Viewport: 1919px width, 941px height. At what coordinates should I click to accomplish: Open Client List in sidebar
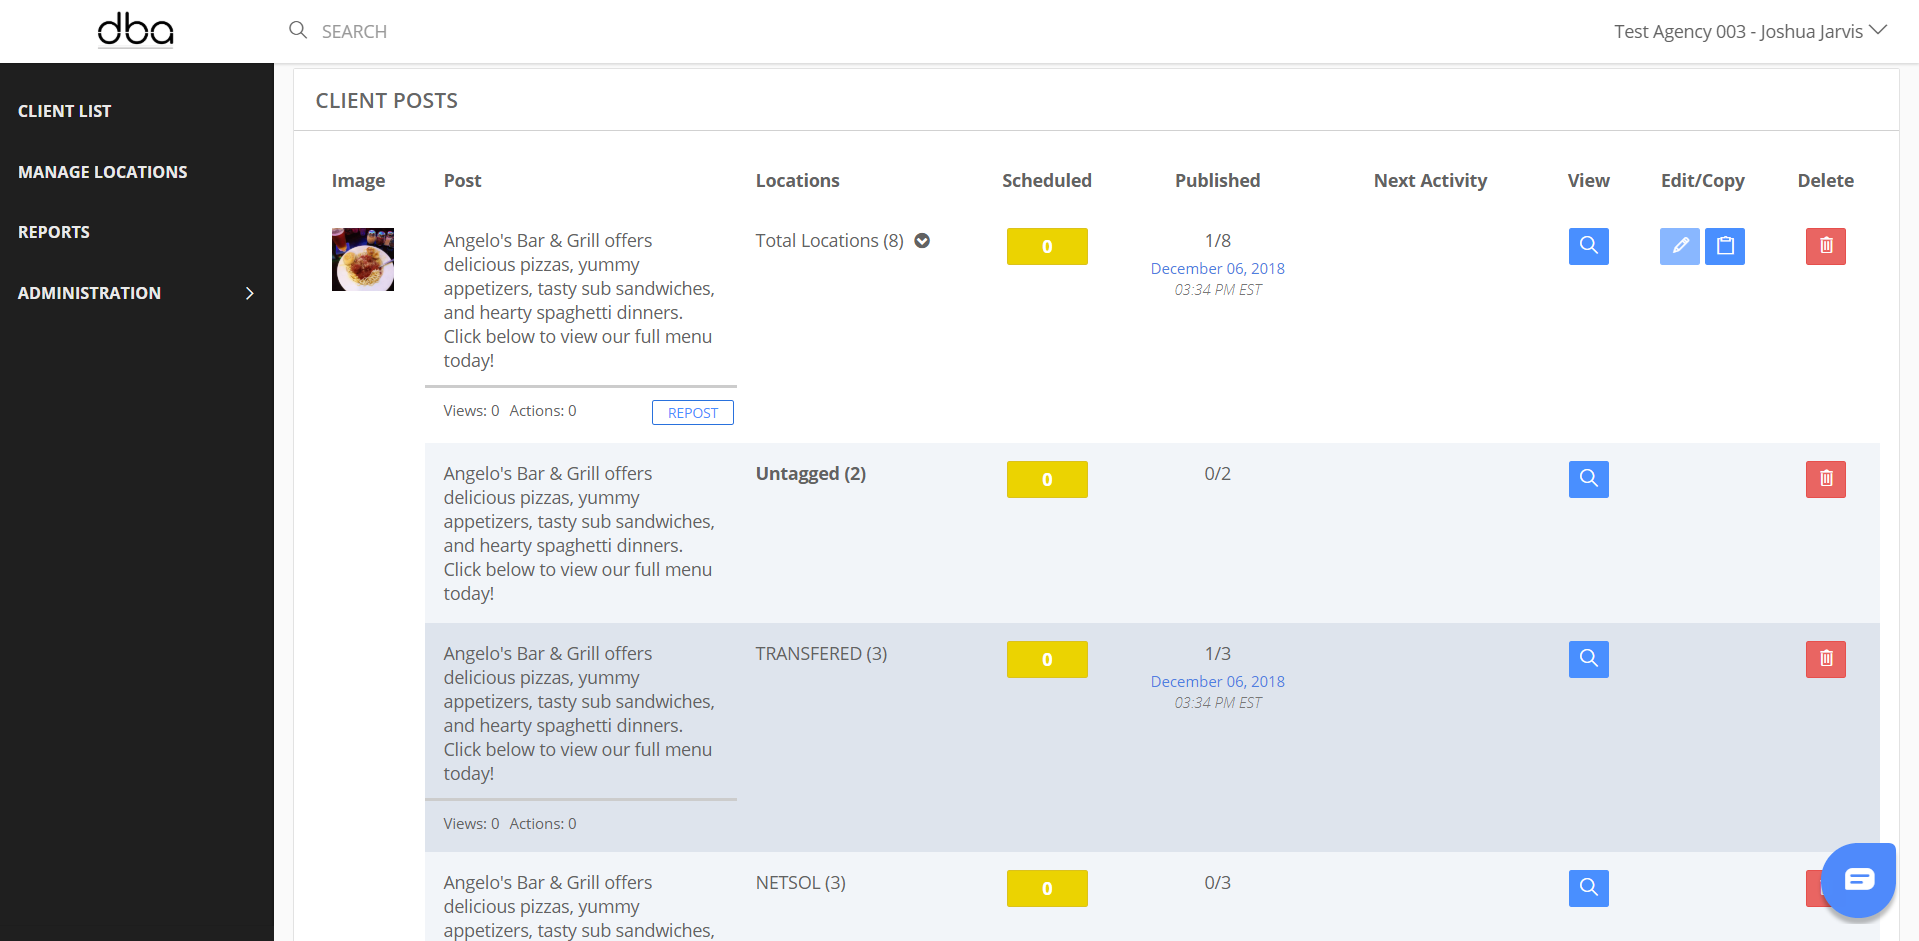coord(65,111)
